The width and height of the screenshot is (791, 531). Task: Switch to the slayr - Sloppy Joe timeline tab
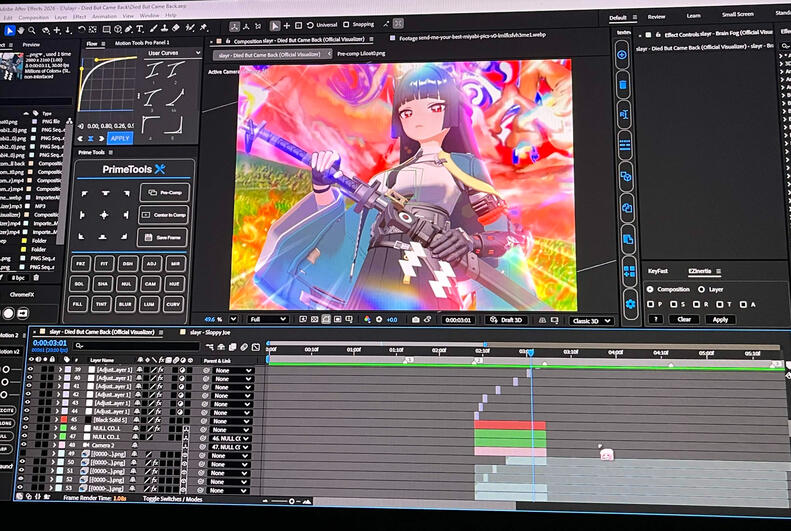[210, 332]
